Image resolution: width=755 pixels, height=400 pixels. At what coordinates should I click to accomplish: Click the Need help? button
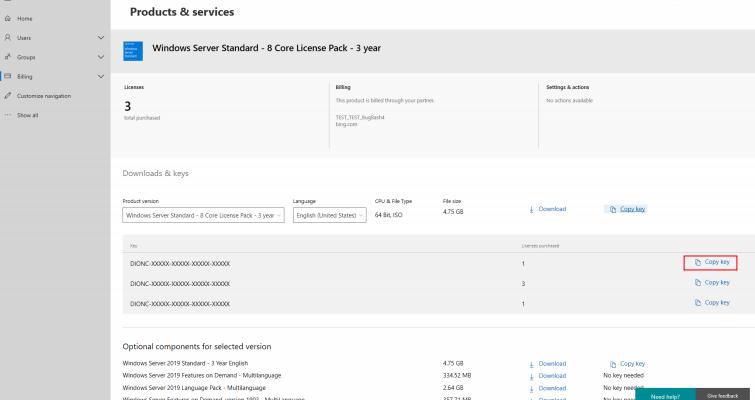click(665, 394)
